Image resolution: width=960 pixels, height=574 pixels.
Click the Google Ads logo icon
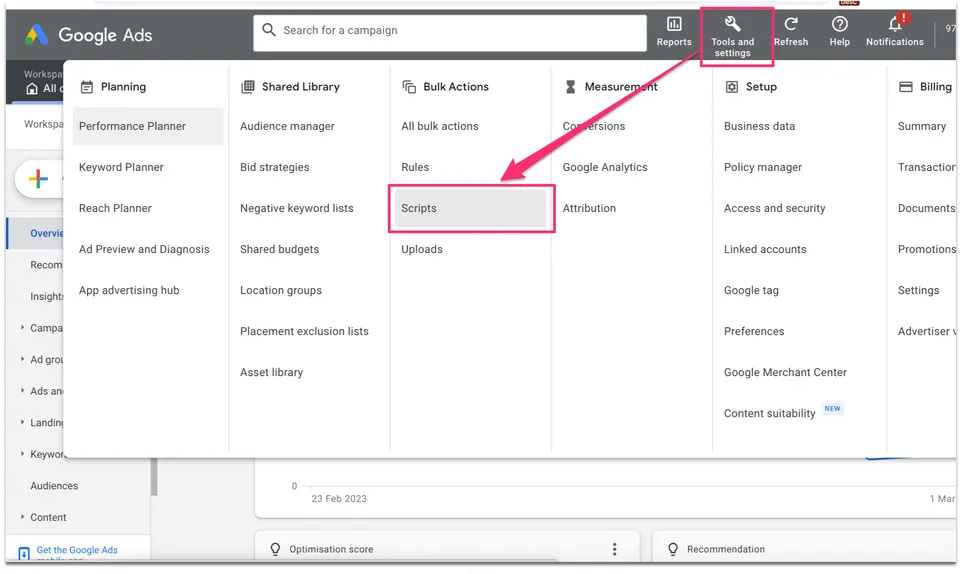(x=37, y=35)
